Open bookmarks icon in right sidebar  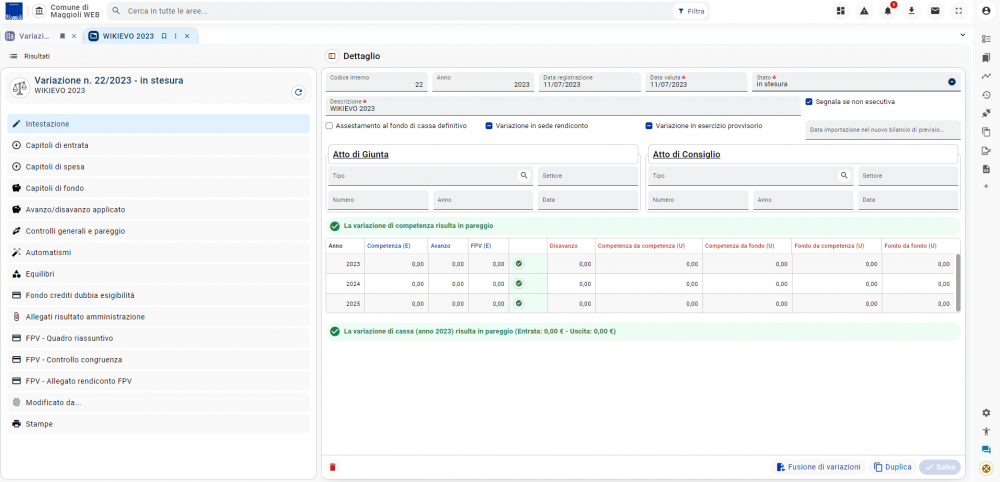click(x=986, y=57)
